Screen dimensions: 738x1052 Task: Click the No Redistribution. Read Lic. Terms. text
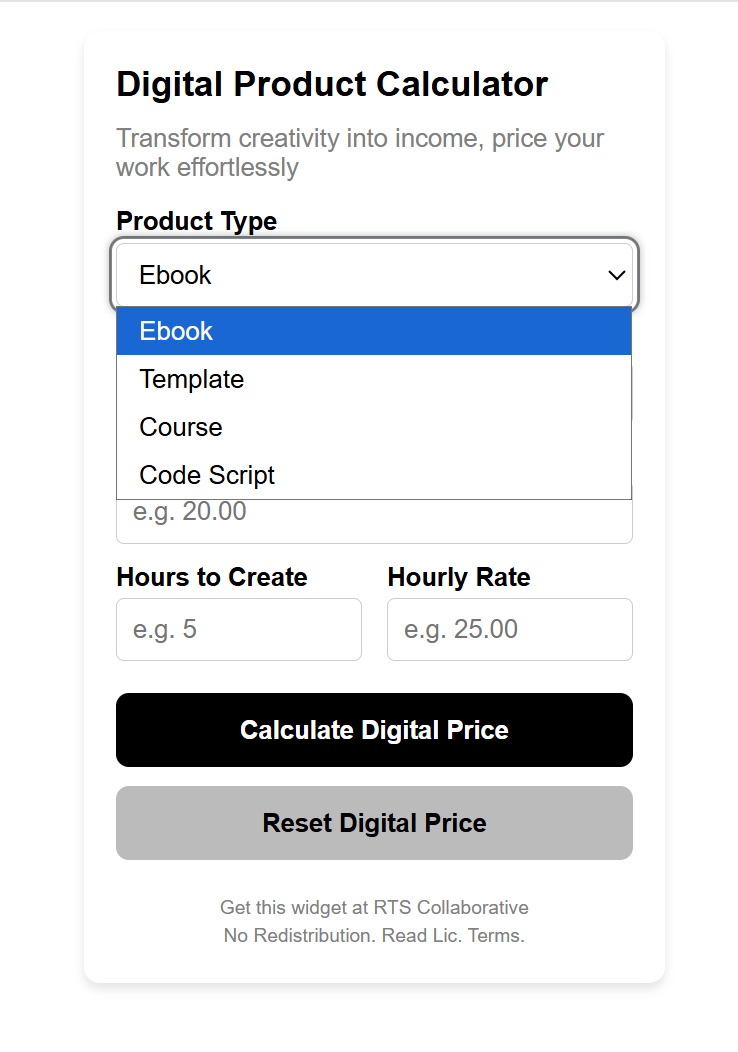374,936
